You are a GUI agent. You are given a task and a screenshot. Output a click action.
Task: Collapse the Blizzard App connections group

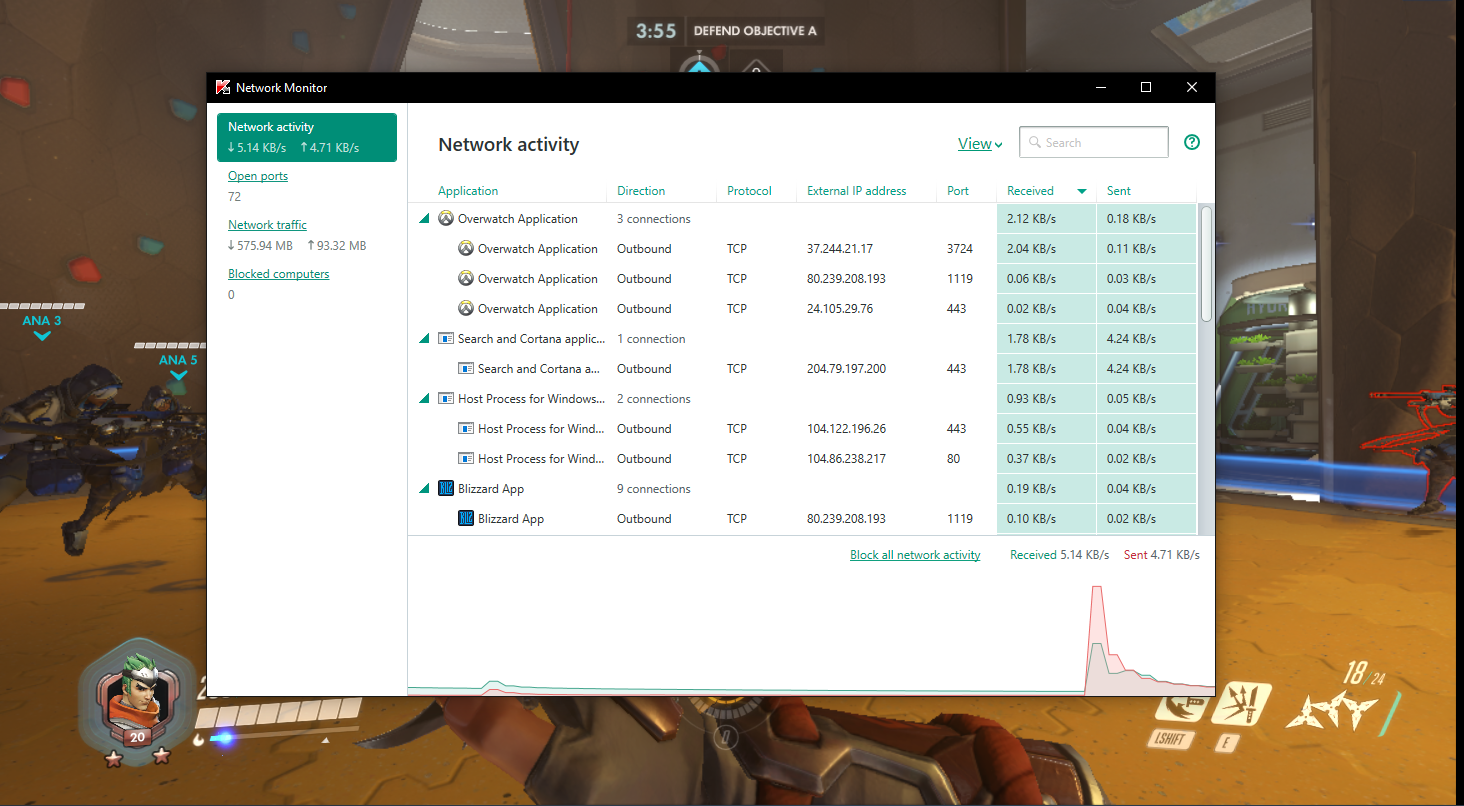425,489
